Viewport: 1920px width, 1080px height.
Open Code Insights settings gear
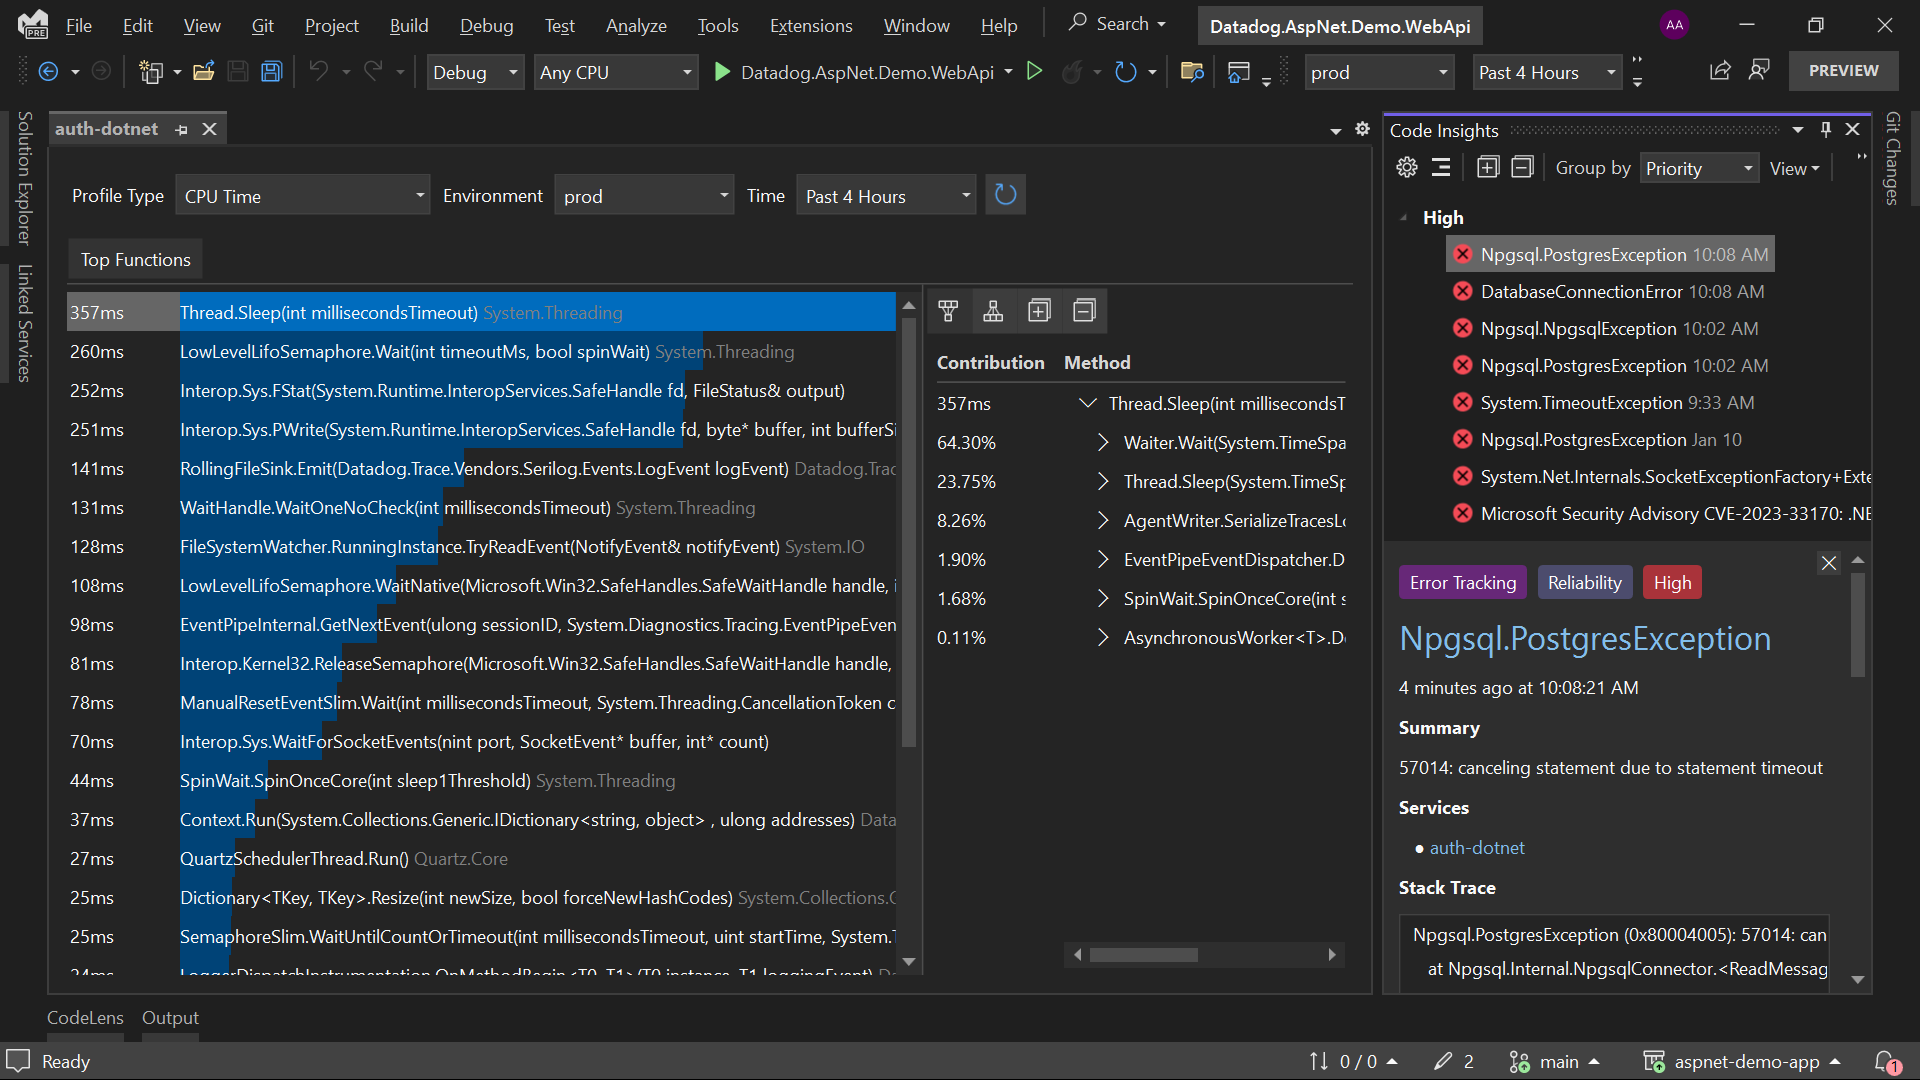click(1407, 167)
